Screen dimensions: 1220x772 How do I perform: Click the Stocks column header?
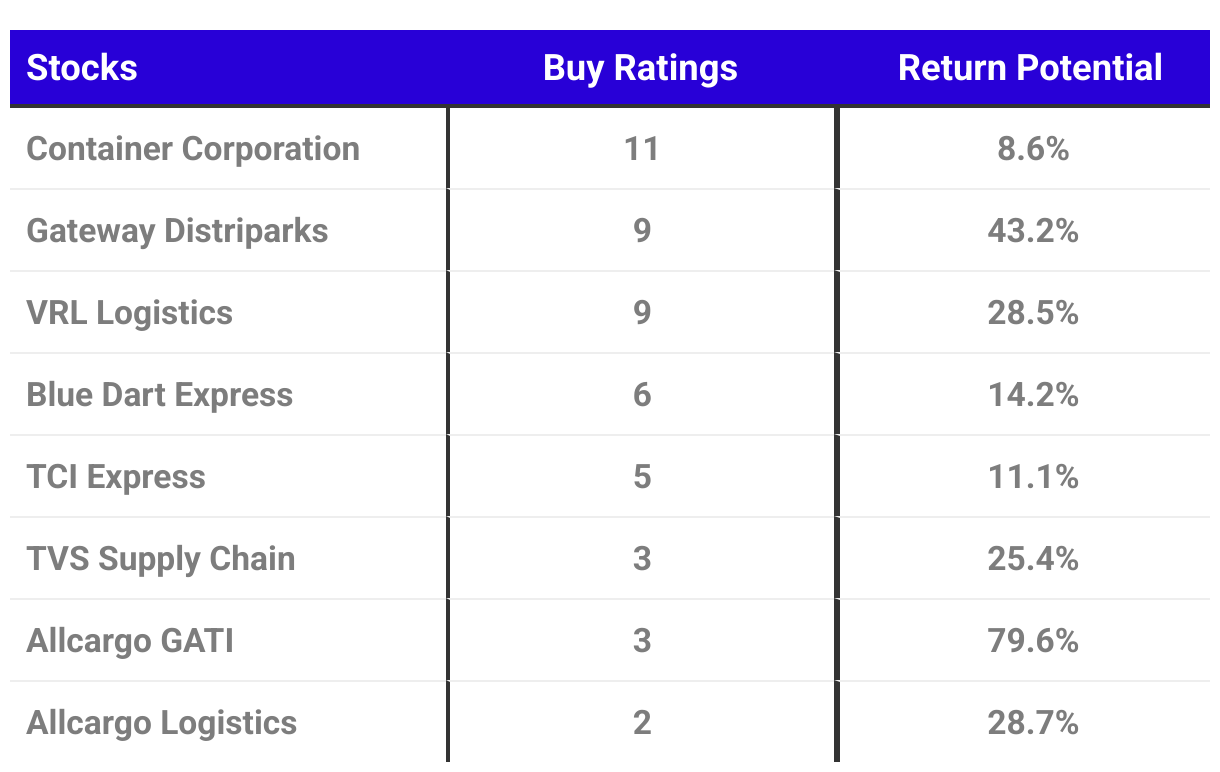(82, 68)
